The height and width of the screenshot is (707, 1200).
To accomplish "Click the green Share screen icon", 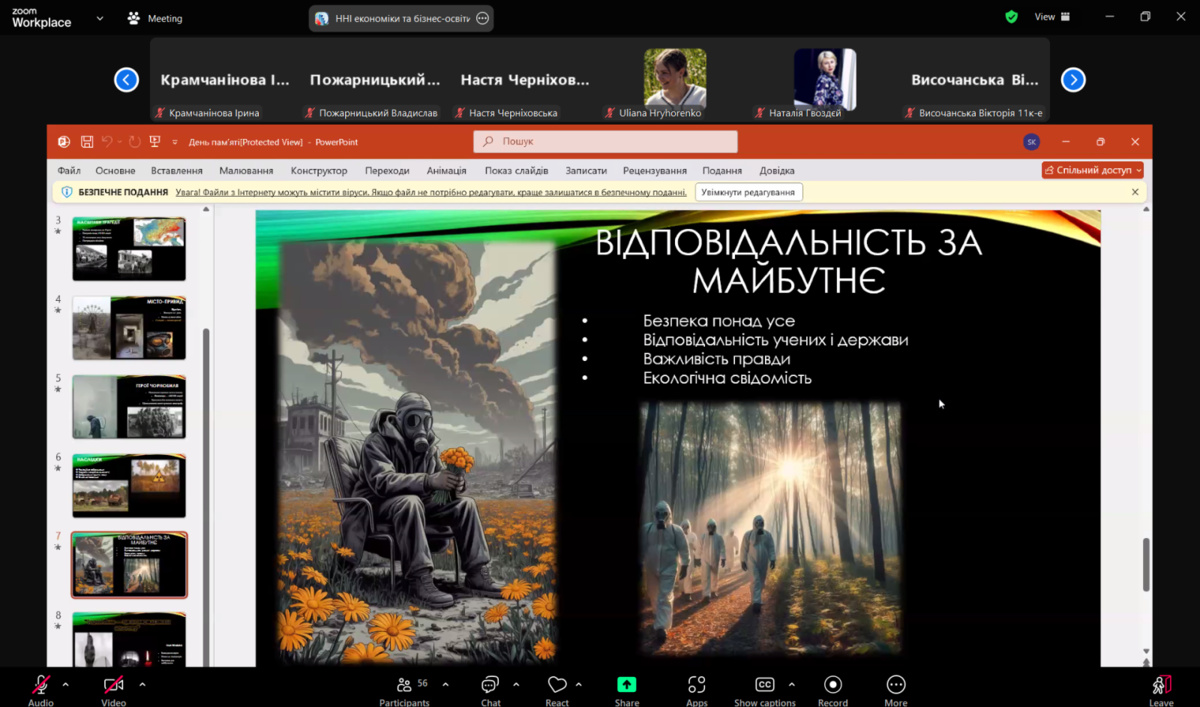I will (627, 685).
